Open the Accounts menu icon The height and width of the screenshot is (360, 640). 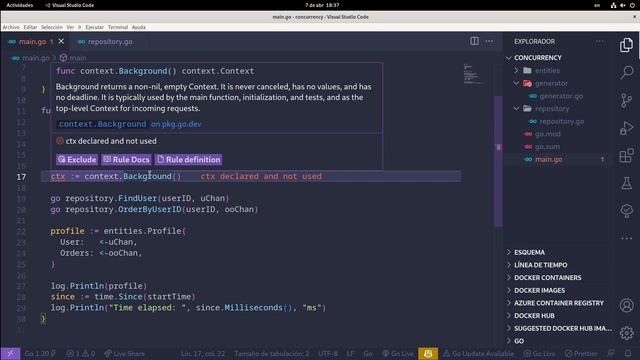point(627,305)
